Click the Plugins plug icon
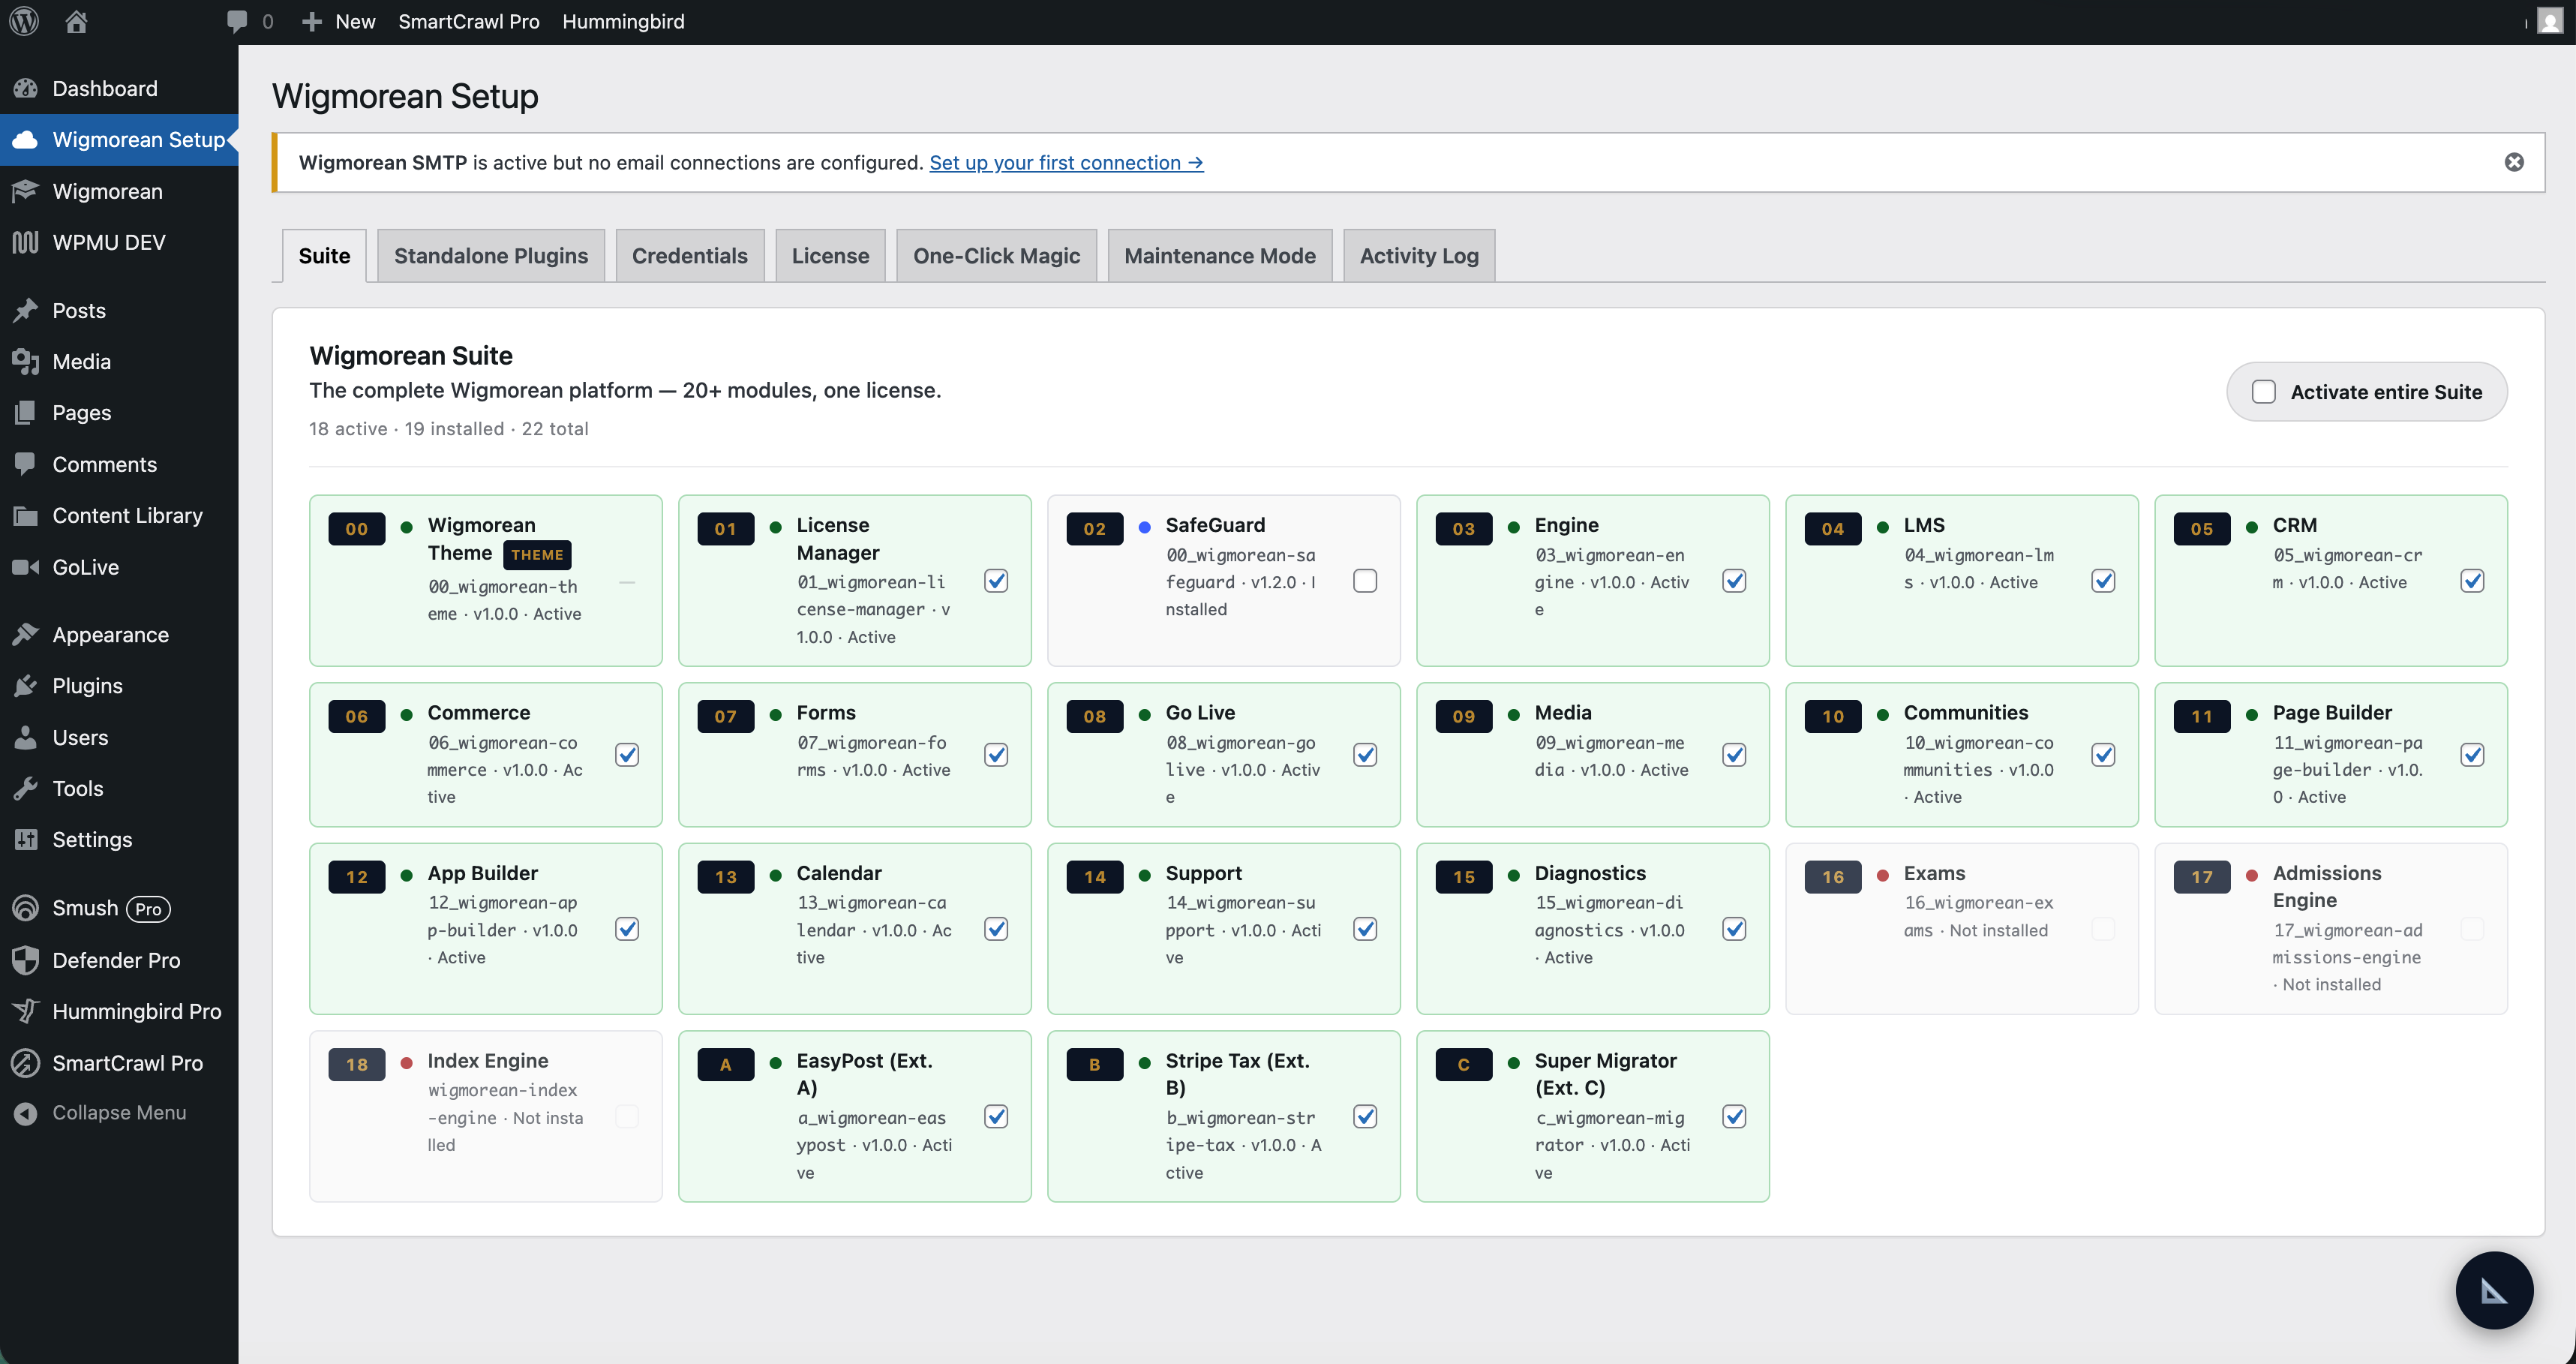The width and height of the screenshot is (2576, 1364). tap(26, 686)
